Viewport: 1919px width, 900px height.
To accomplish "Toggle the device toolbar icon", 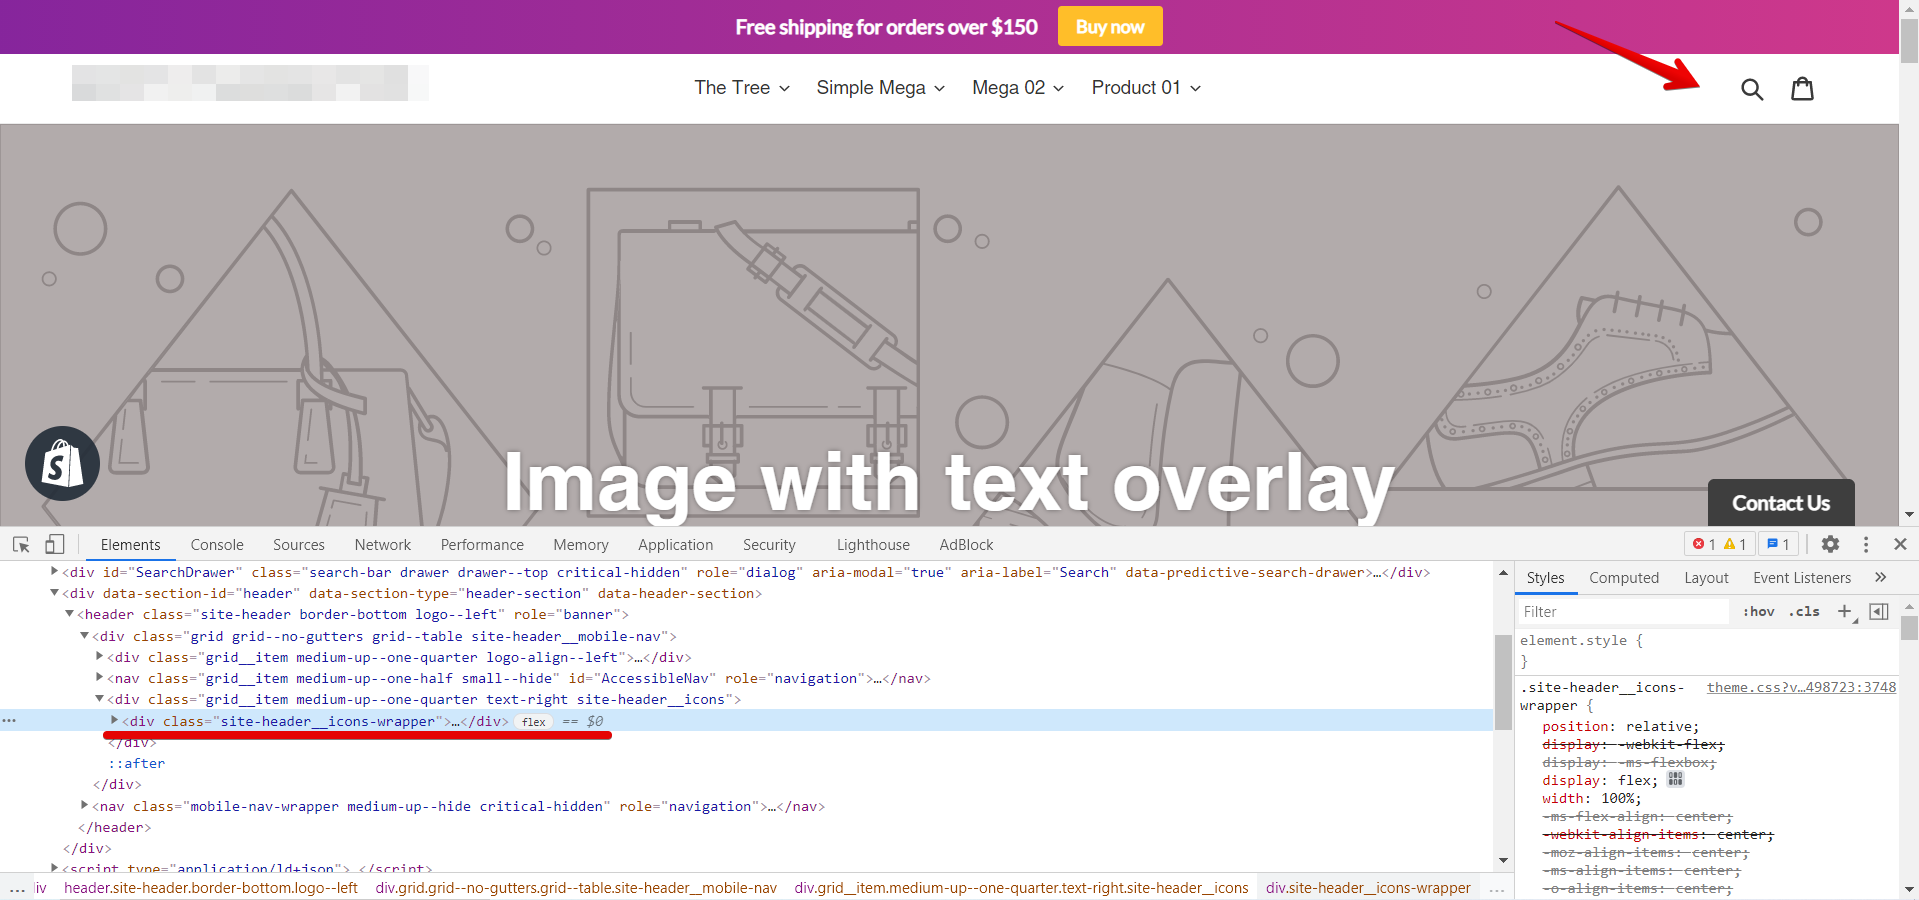I will (x=55, y=544).
